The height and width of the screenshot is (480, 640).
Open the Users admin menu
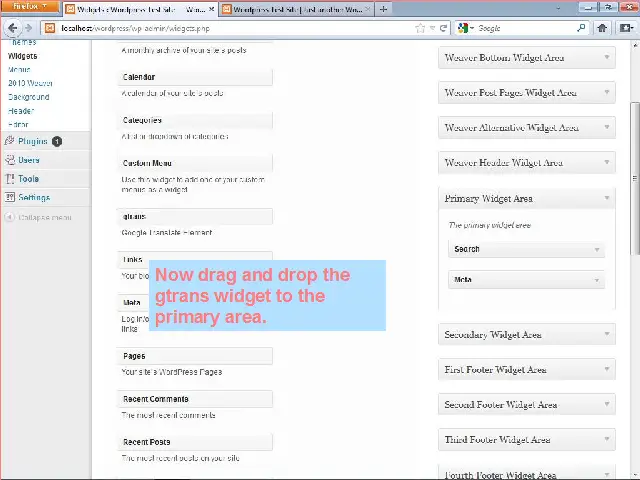(29, 160)
